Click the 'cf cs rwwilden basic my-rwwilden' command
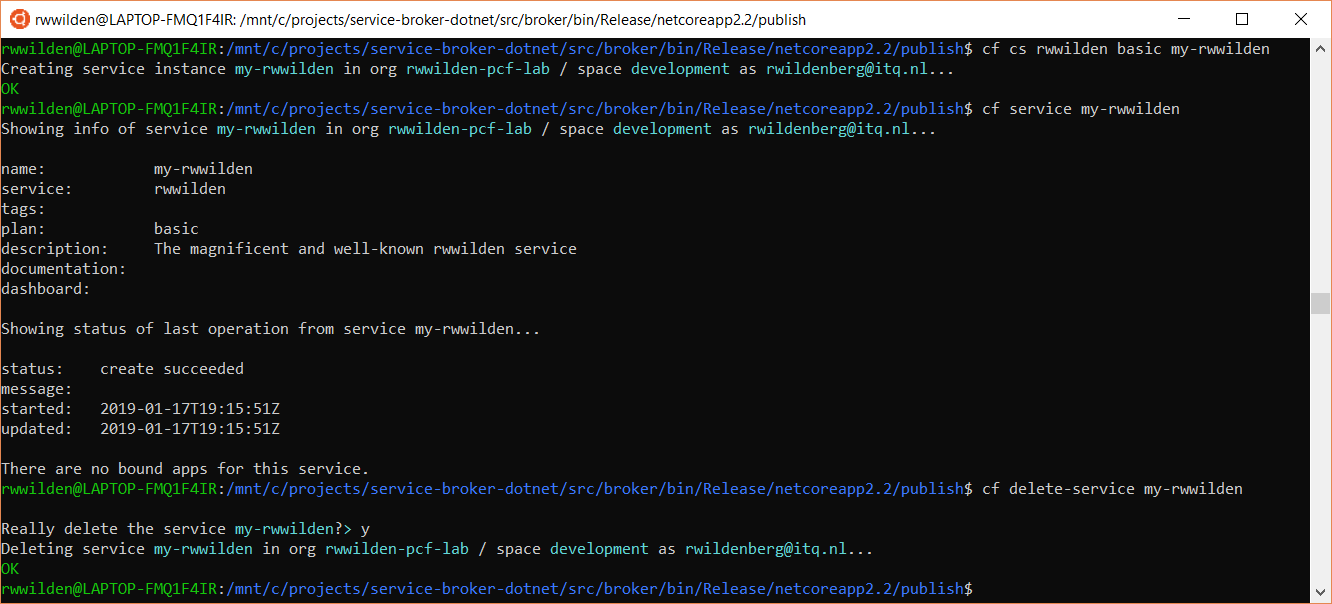1332x604 pixels. [x=1126, y=49]
